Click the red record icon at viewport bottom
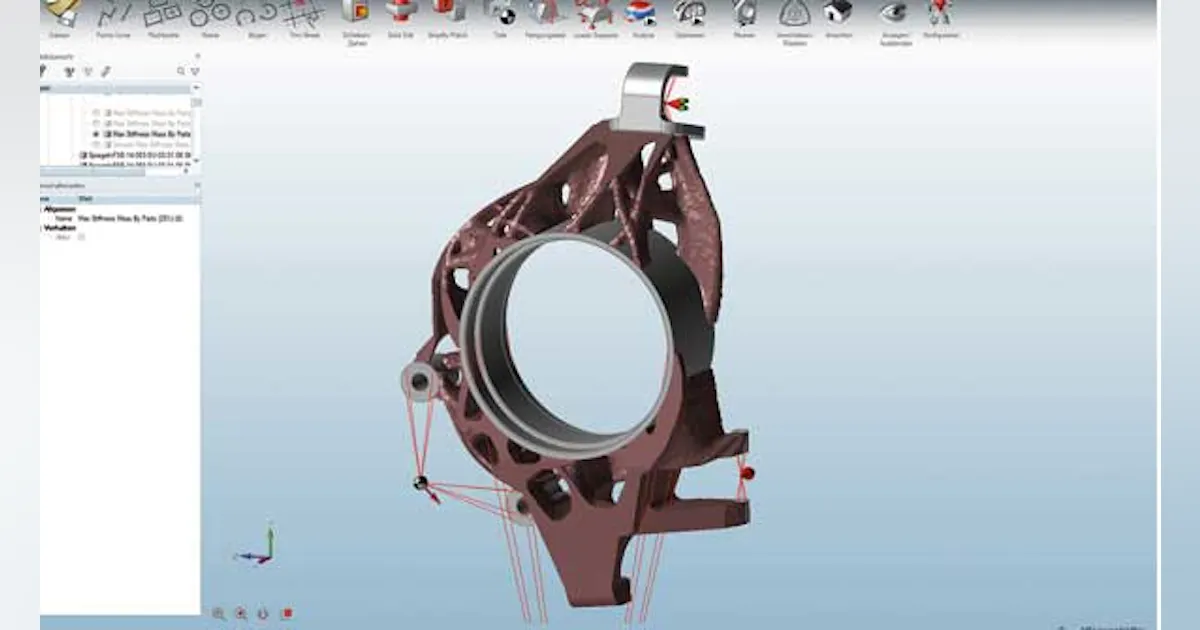This screenshot has width=1200, height=630. (287, 614)
